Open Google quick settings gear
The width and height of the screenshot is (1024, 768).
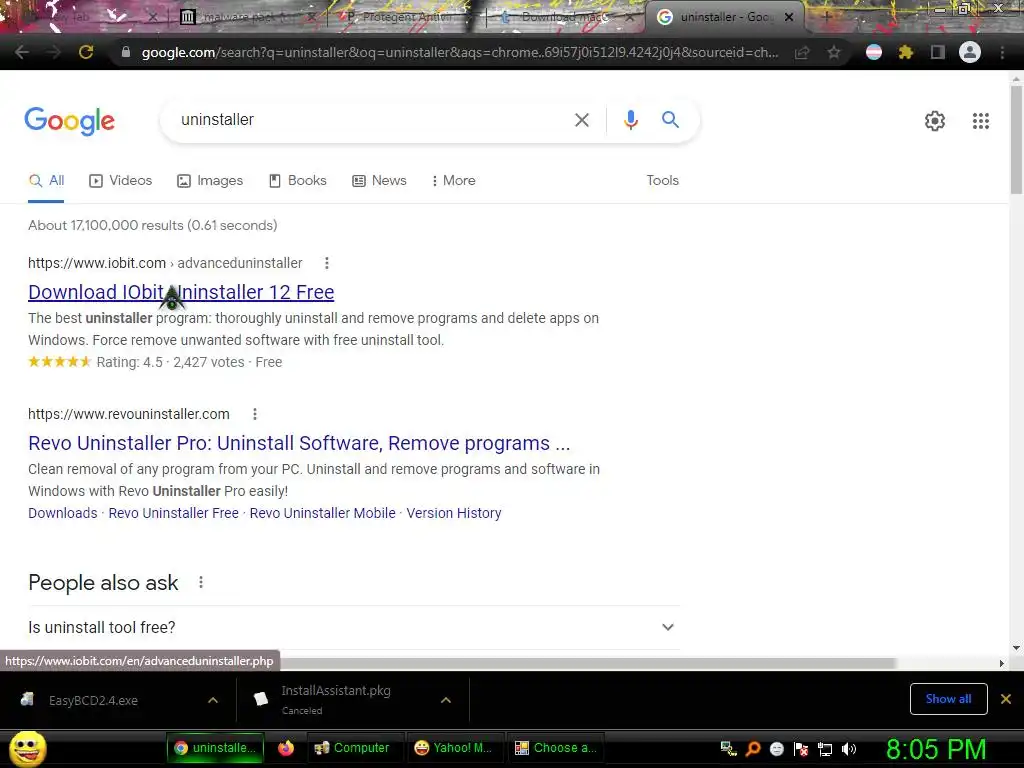point(935,121)
